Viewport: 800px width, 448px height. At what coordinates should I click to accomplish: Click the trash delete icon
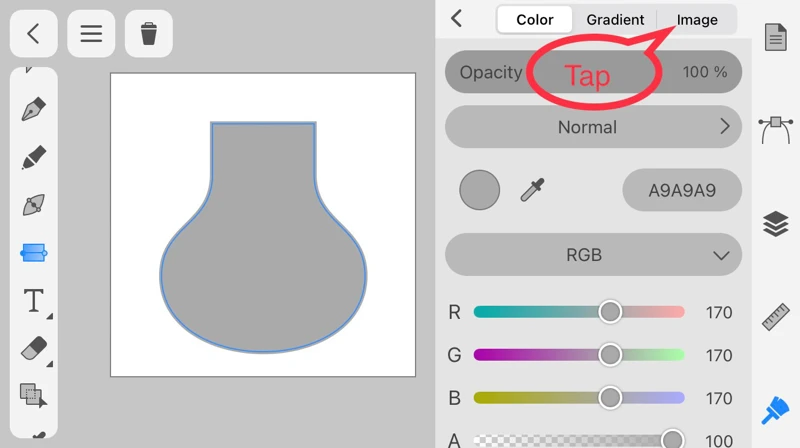(x=149, y=34)
